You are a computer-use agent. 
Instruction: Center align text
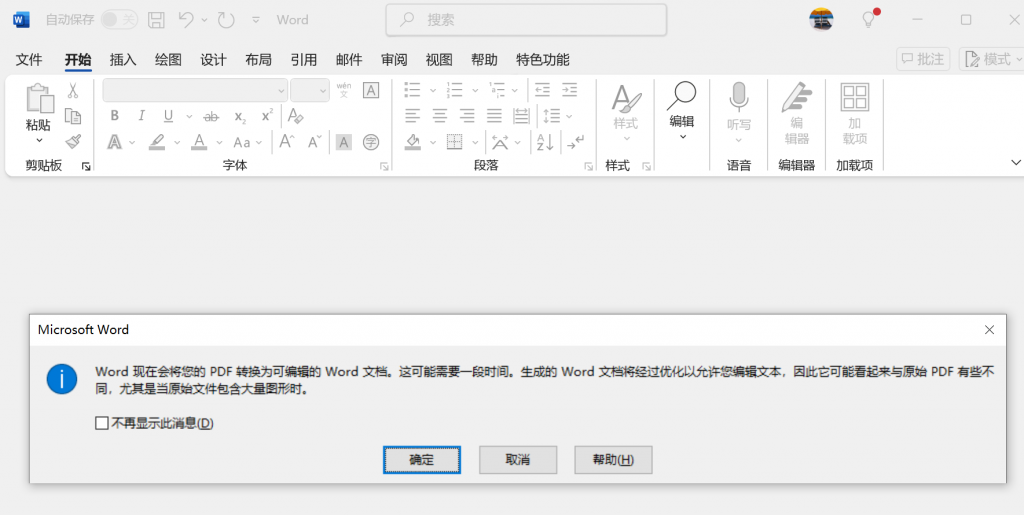click(x=440, y=116)
